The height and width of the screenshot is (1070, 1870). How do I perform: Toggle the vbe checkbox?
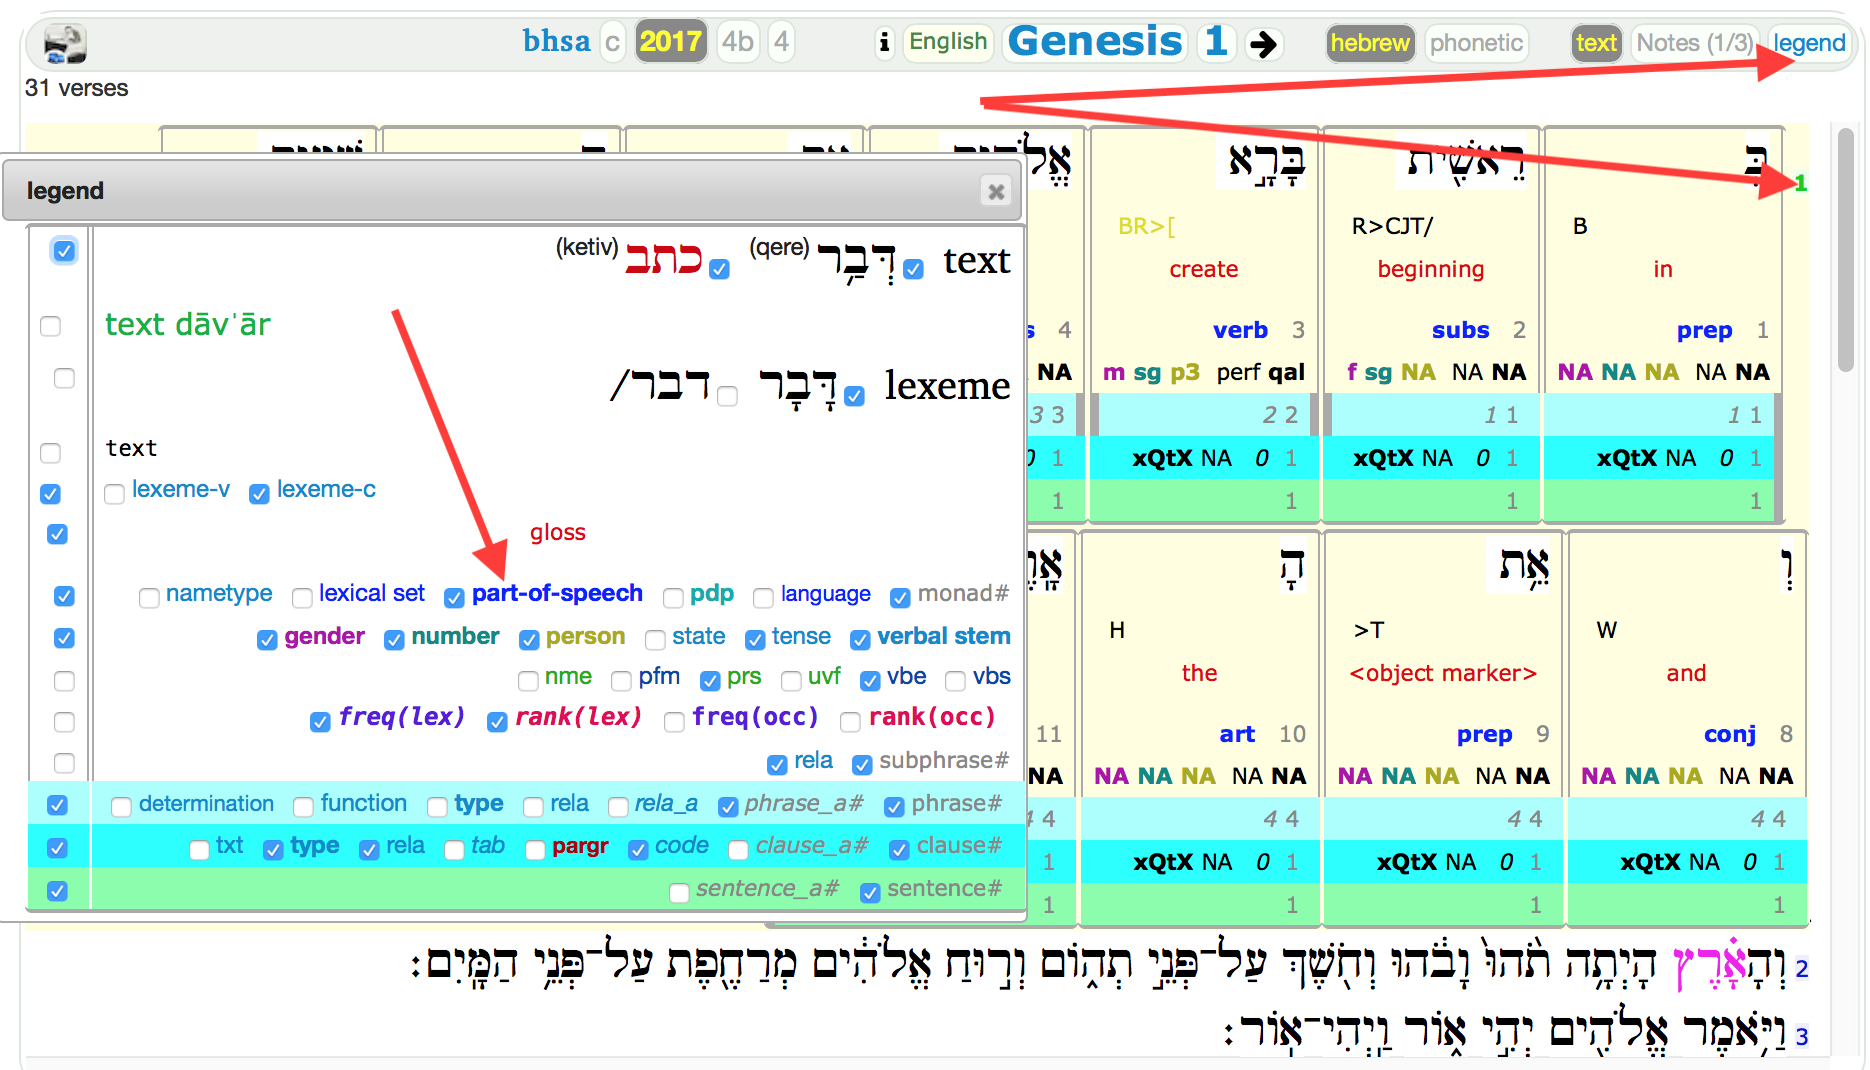tap(870, 681)
